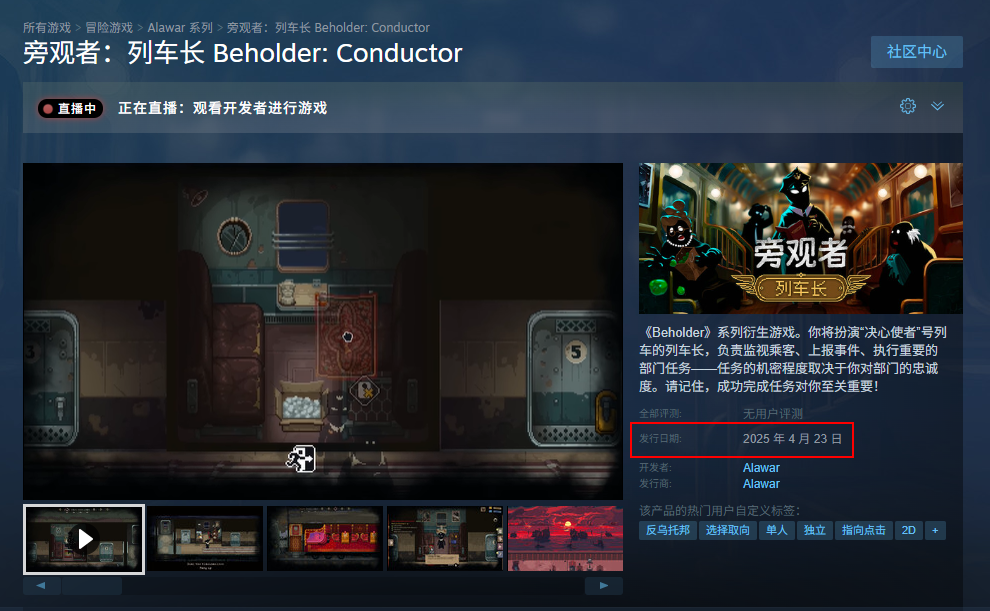Play the trailer video thumbnail
The height and width of the screenshot is (611, 990).
(x=84, y=539)
